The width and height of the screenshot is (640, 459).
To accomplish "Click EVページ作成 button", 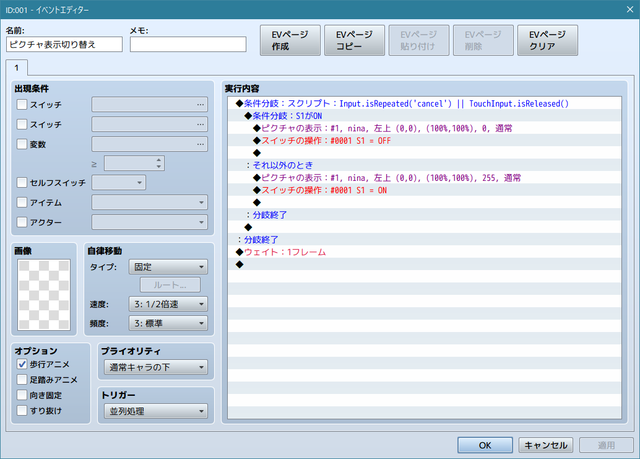I will click(290, 40).
